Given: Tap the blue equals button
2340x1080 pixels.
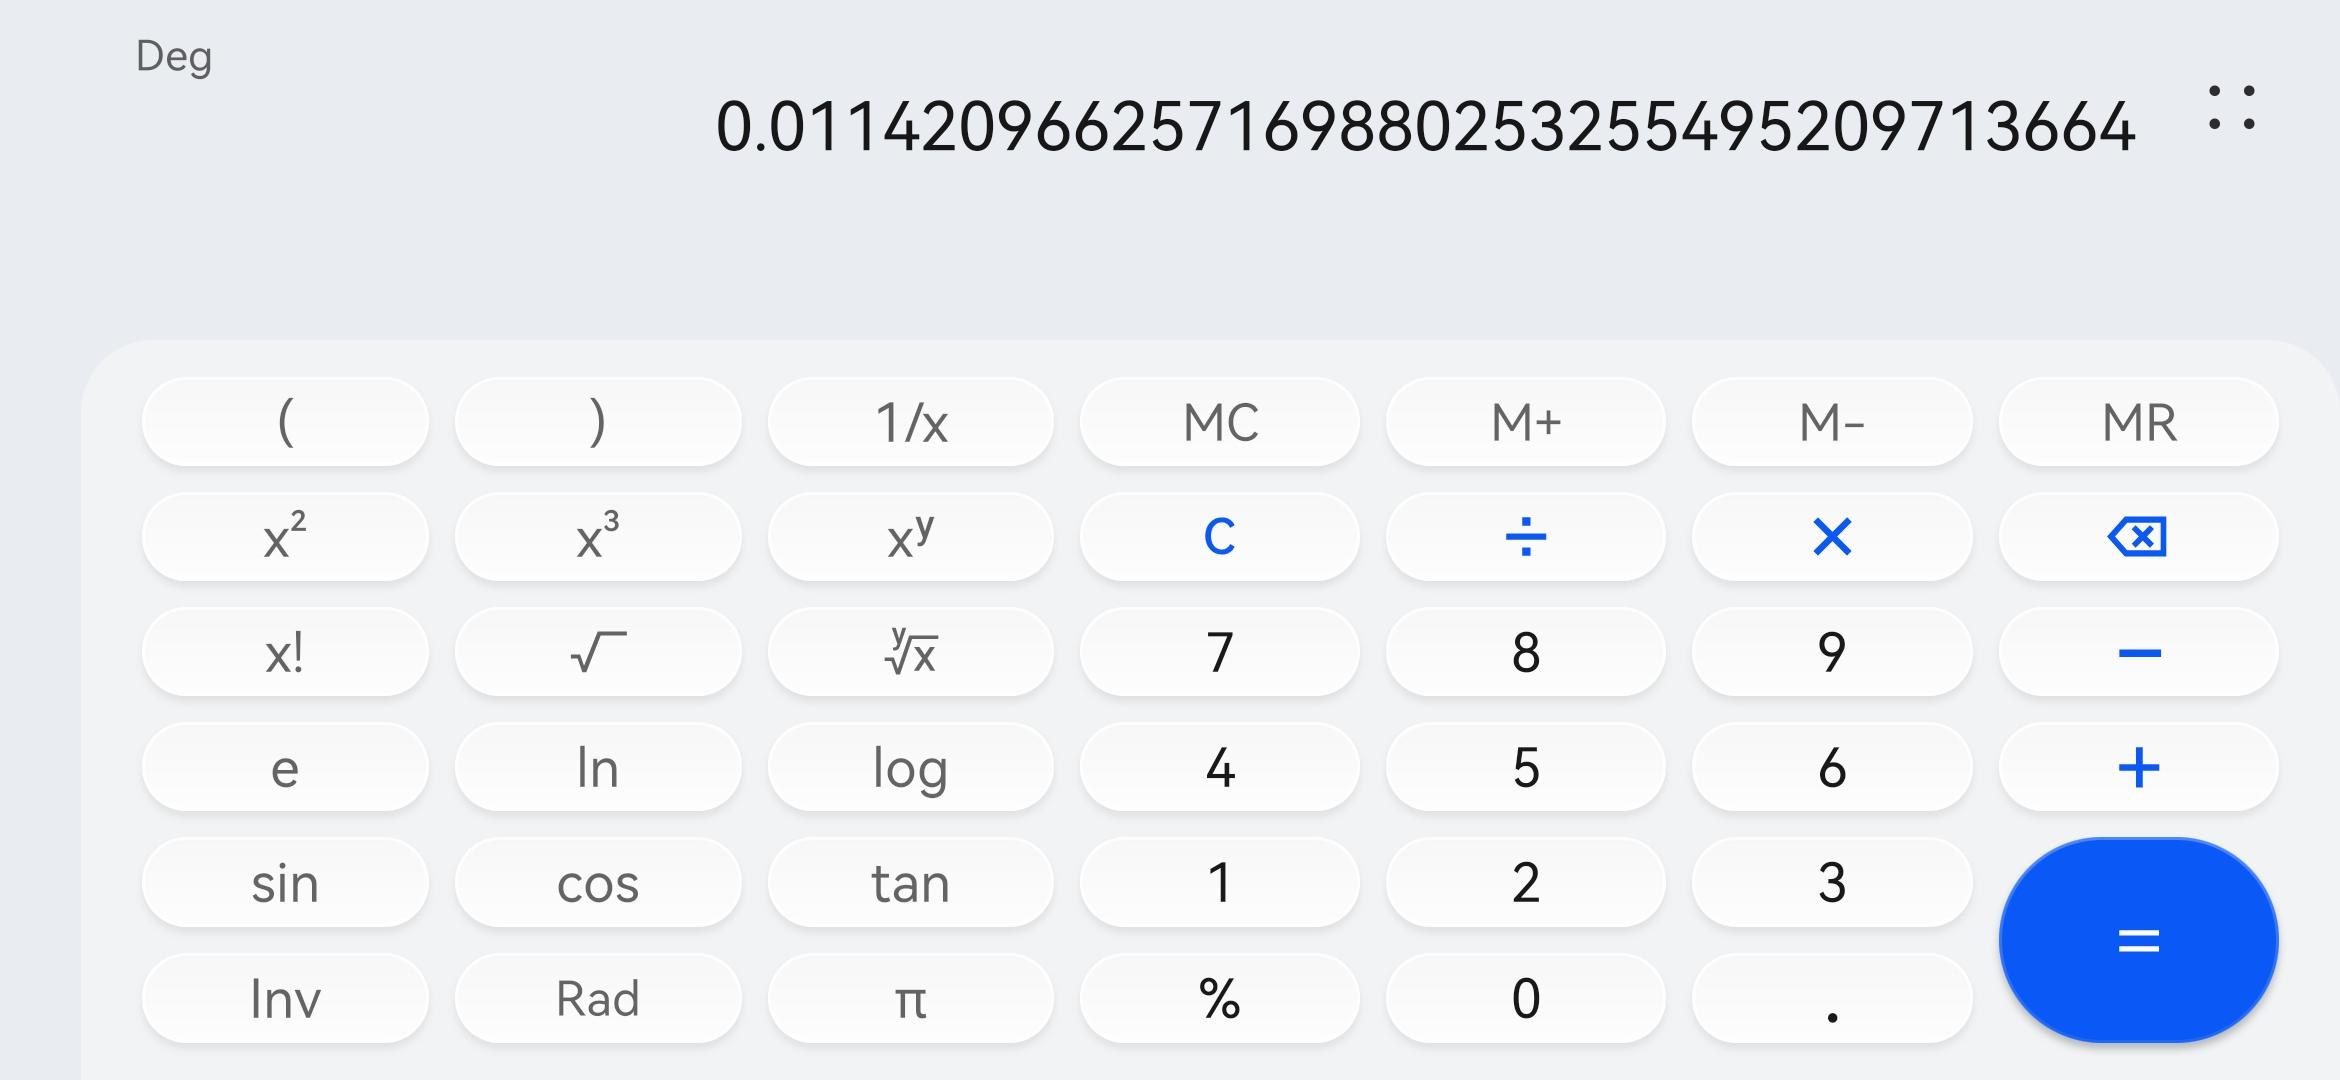Looking at the screenshot, I should click(x=2138, y=940).
